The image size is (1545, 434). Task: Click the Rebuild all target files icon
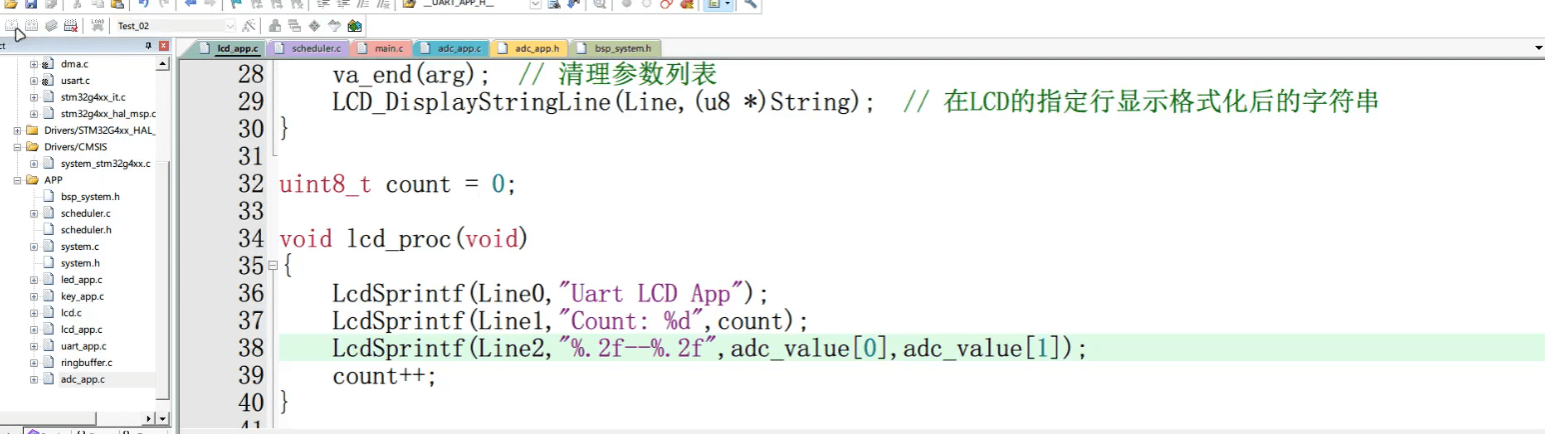[x=50, y=25]
